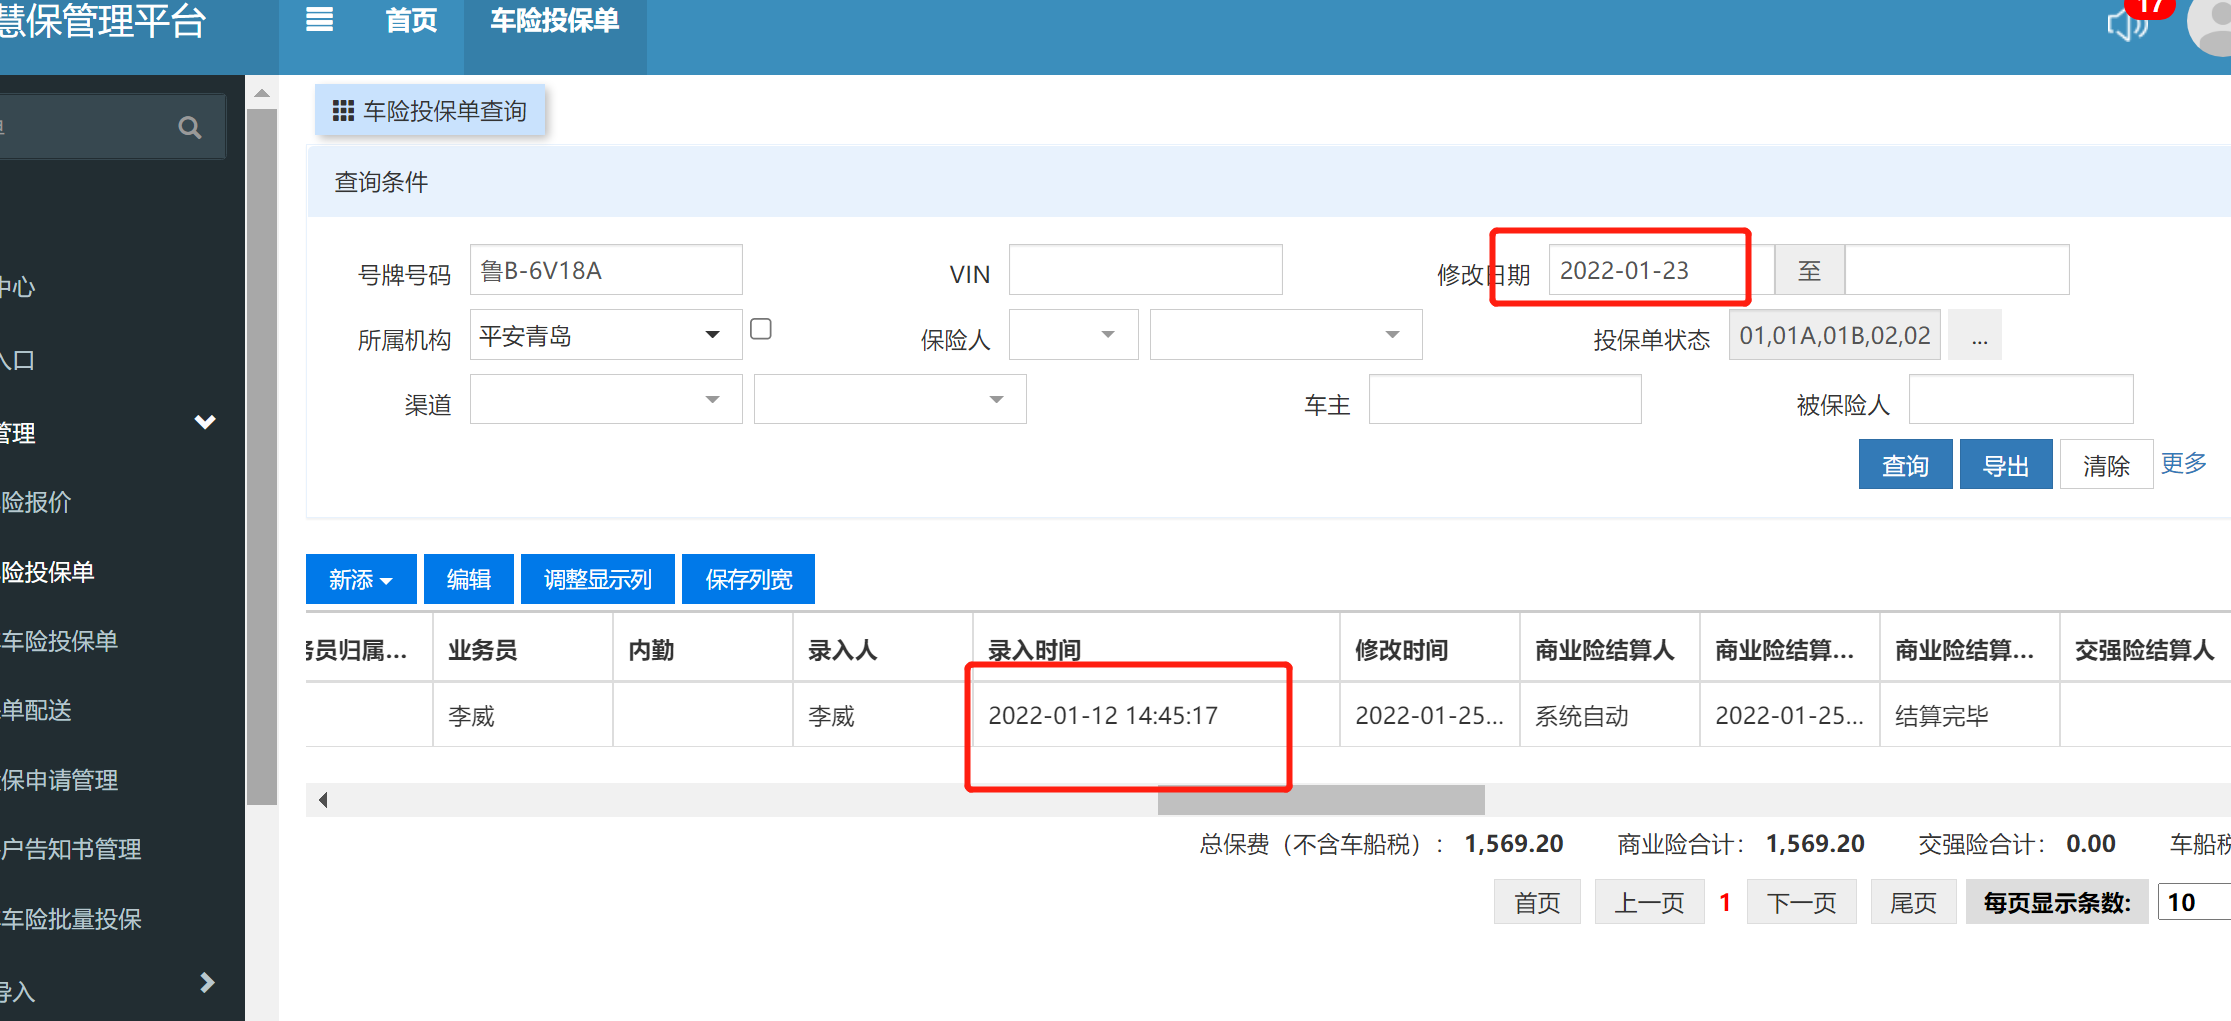Click the grid icon beside 车险投保单查询
The width and height of the screenshot is (2231, 1021).
(343, 110)
